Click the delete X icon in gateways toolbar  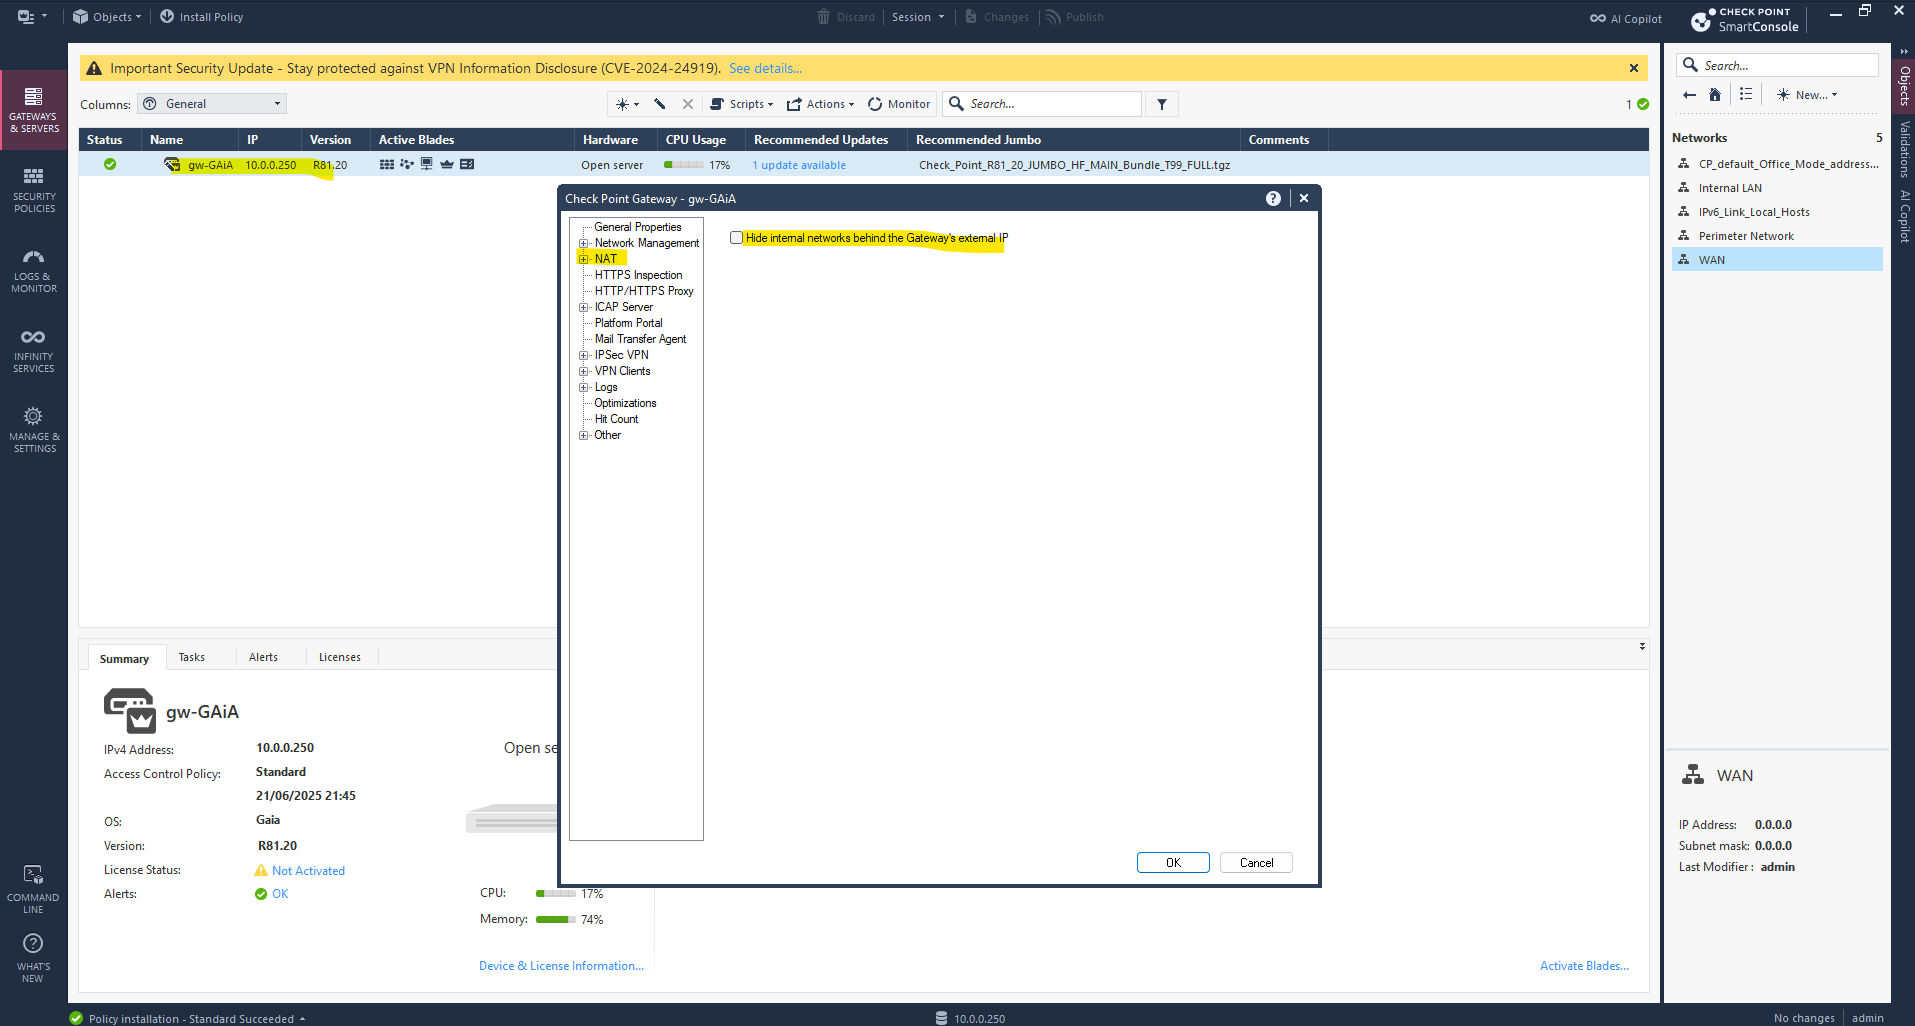[x=688, y=104]
